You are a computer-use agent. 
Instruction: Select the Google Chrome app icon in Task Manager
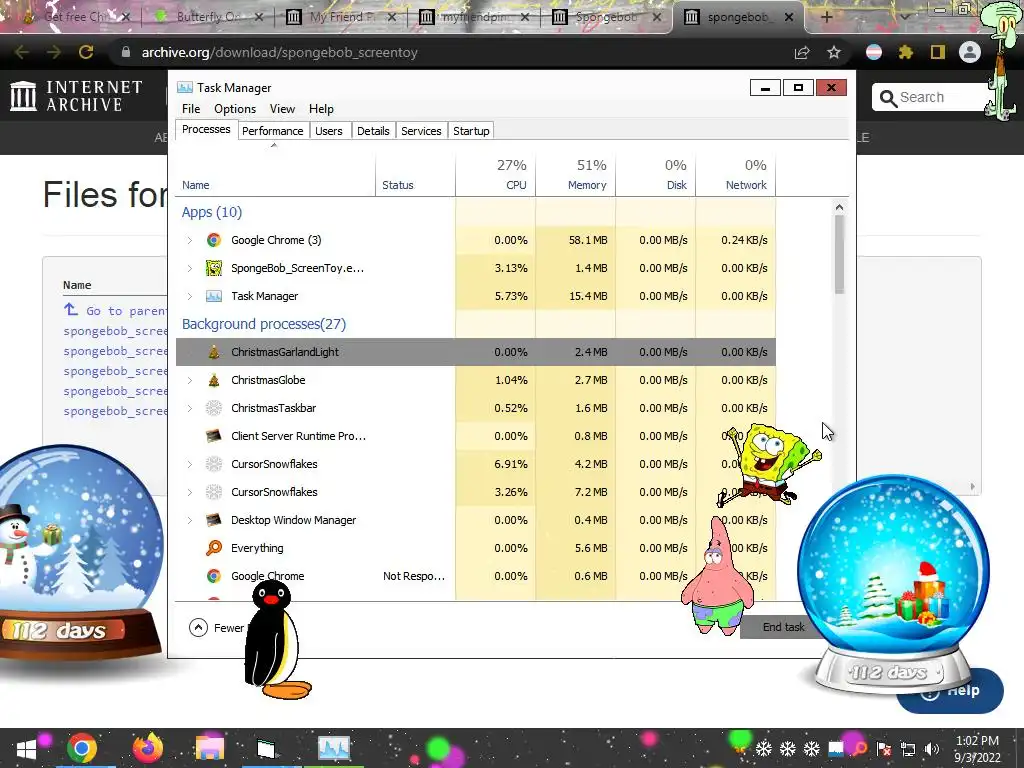coord(214,240)
